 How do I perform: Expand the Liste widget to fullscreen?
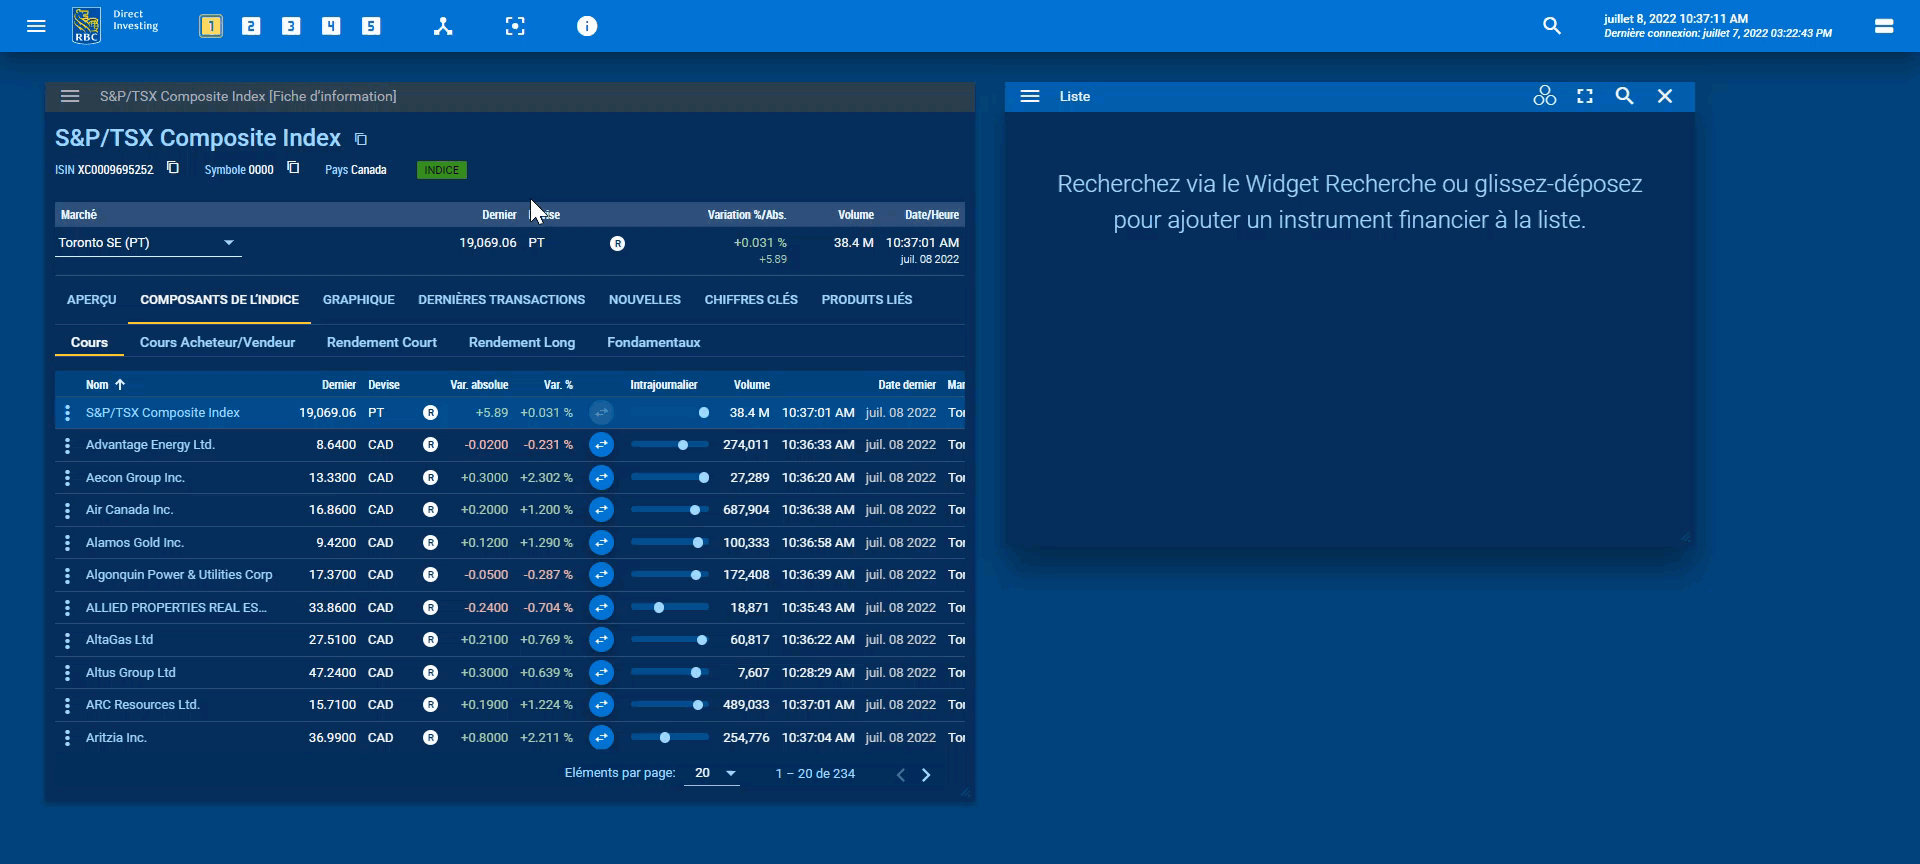[1585, 96]
